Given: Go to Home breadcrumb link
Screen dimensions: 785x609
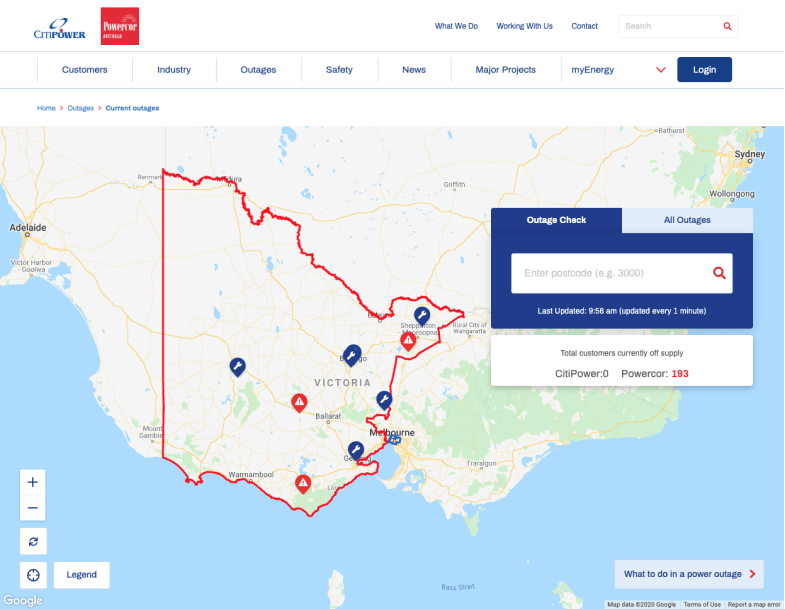Looking at the screenshot, I should (x=46, y=108).
